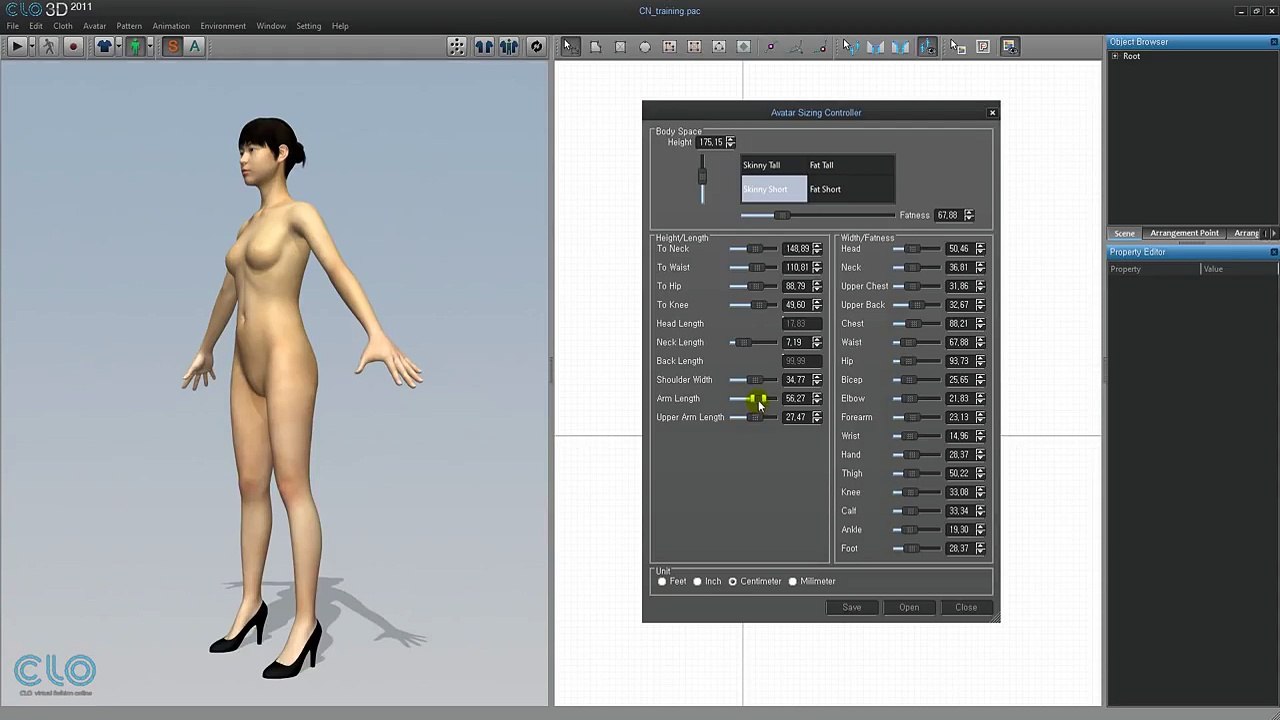Click the Shoulder Width value field
Image resolution: width=1280 pixels, height=720 pixels.
796,380
